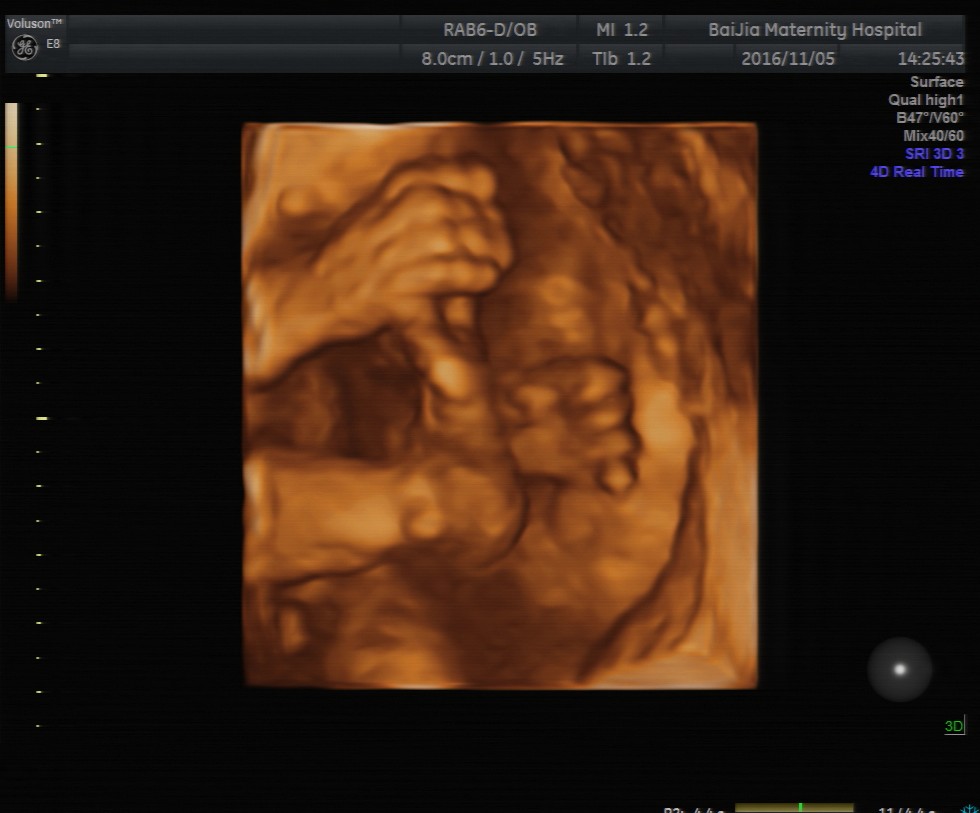Click the 2016/11/05 exam date
Viewport: 980px width, 813px height.
click(x=788, y=59)
